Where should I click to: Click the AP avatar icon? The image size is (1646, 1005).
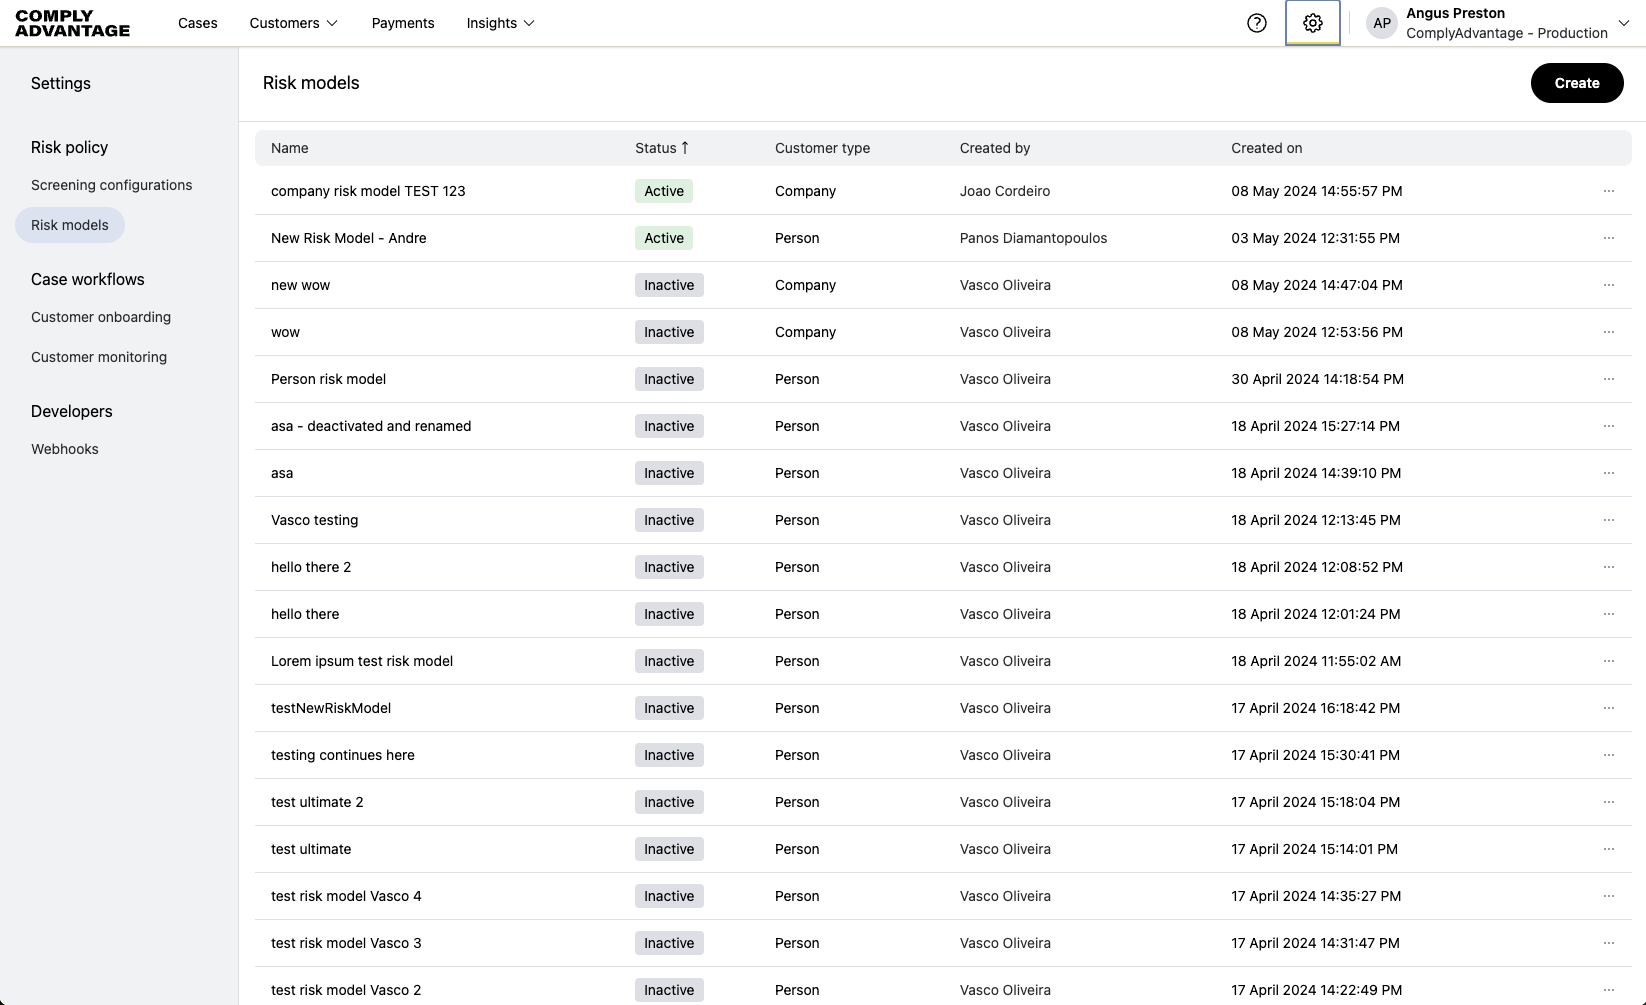(1381, 22)
